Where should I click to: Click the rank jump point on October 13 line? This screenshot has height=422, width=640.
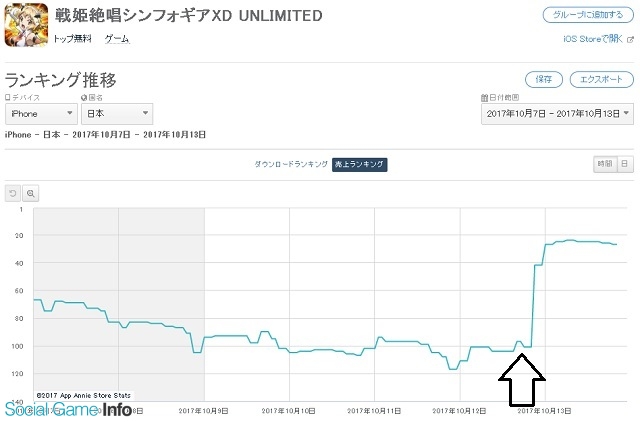point(533,306)
